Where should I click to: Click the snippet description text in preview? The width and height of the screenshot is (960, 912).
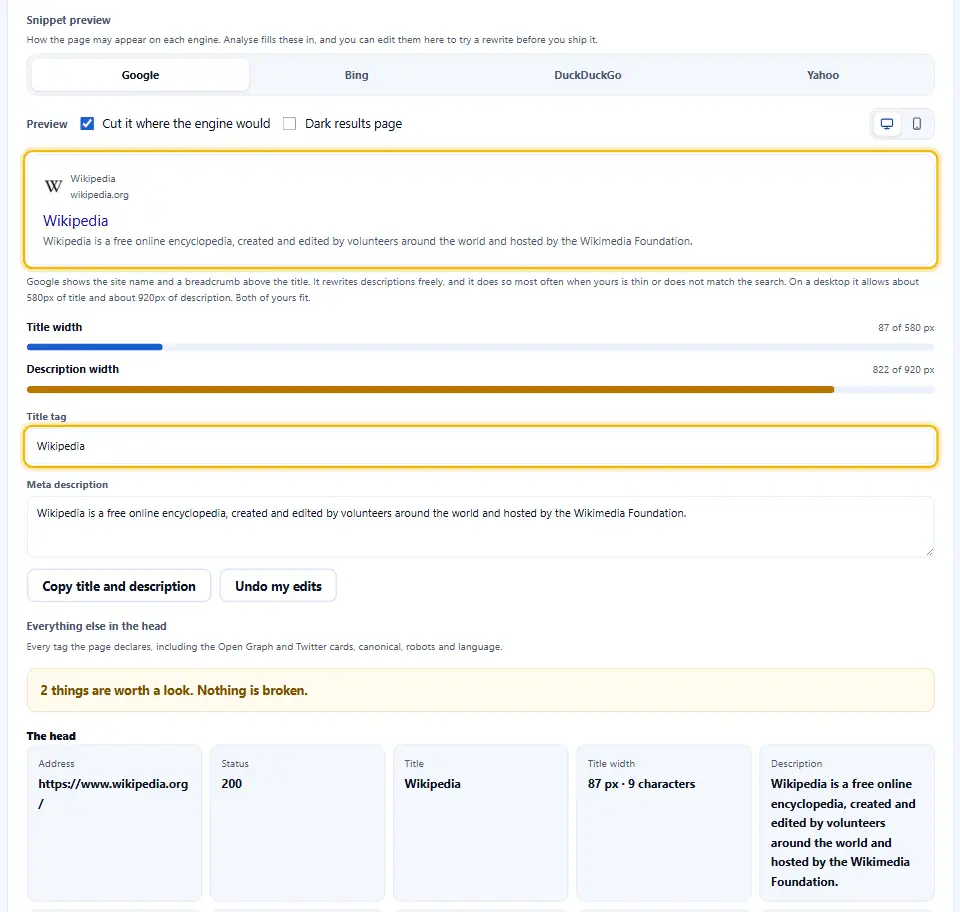pyautogui.click(x=367, y=241)
